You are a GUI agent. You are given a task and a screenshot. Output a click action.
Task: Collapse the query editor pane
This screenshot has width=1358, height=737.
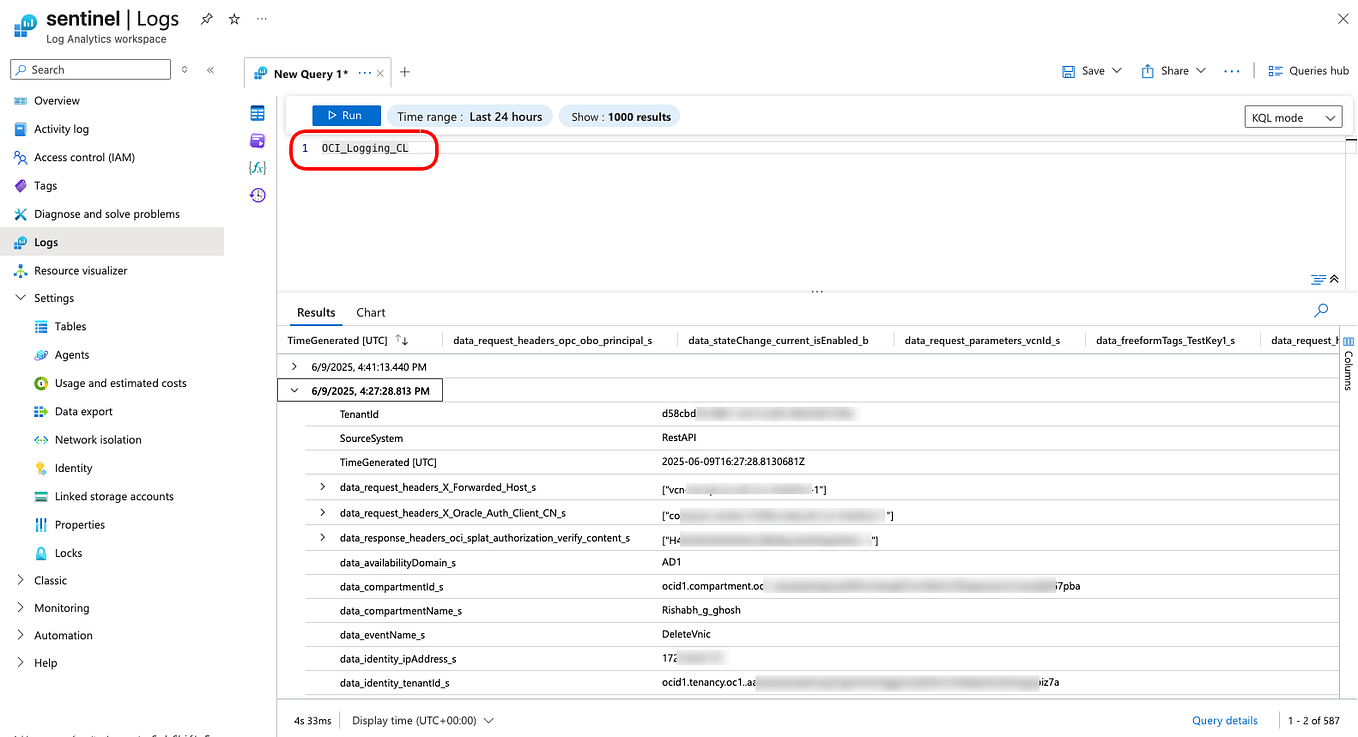[x=1331, y=279]
